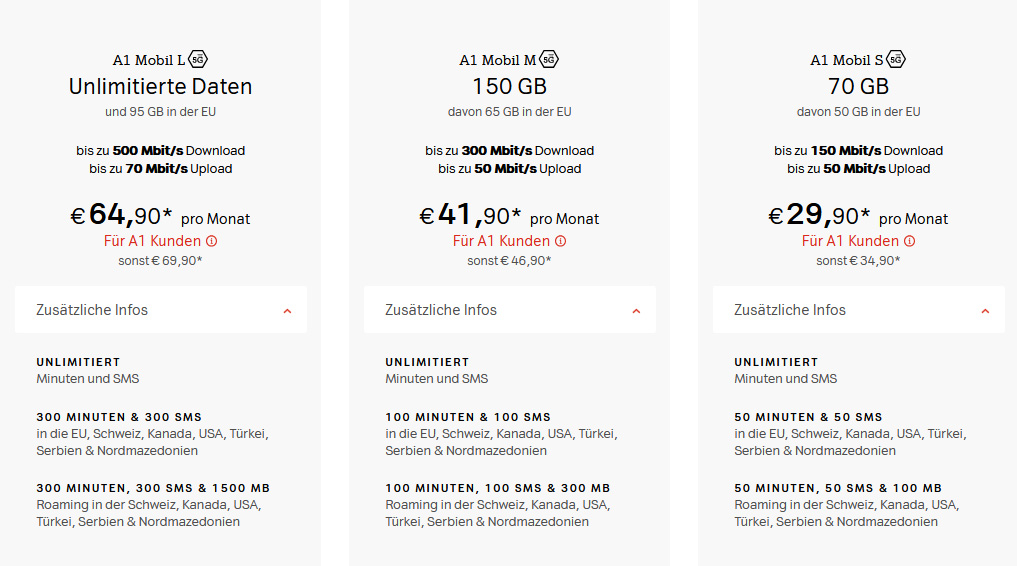Click Zusätzliche Infos label in the Mobil L card
1017x566 pixels.
coord(92,310)
